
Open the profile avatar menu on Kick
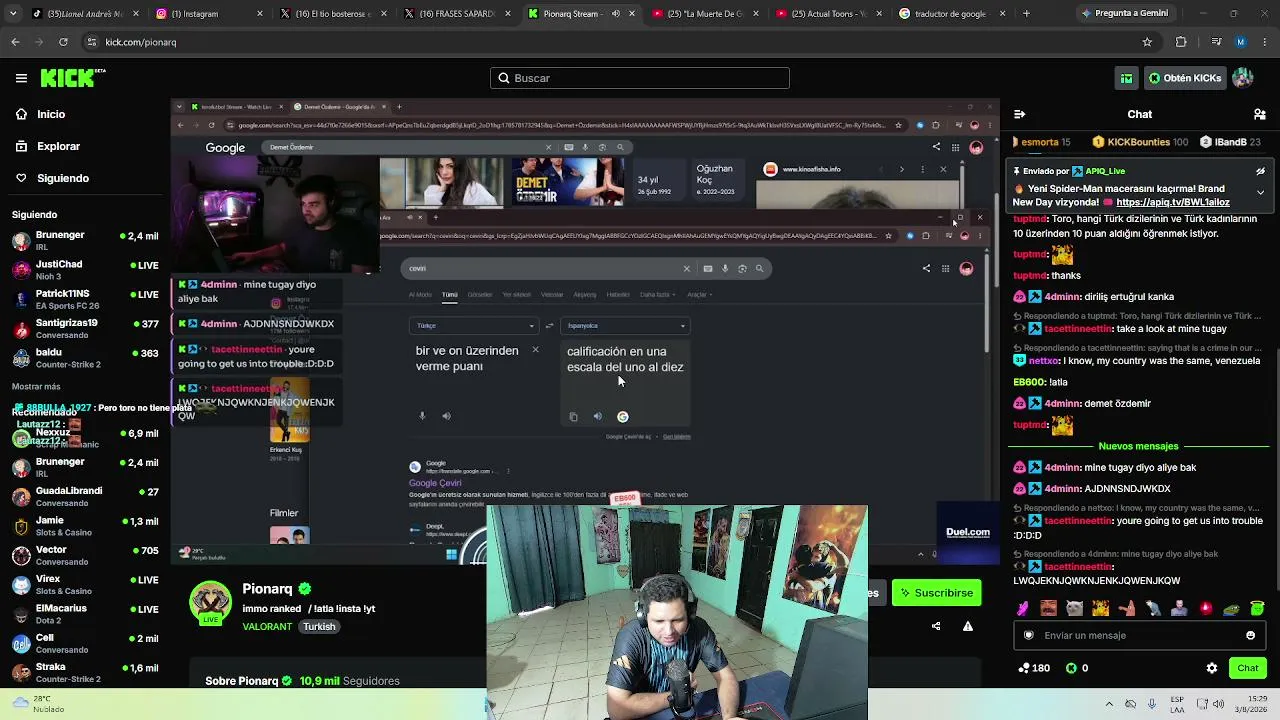(x=1243, y=78)
